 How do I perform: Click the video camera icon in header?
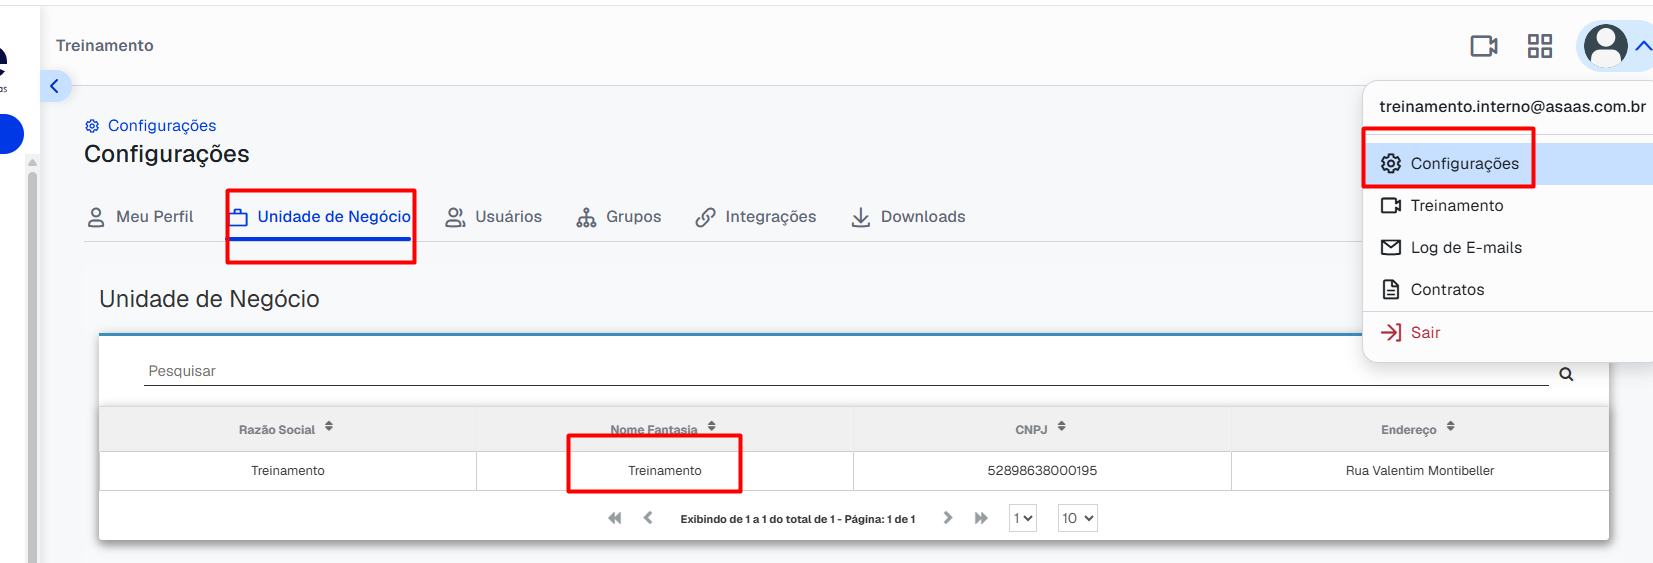tap(1484, 46)
